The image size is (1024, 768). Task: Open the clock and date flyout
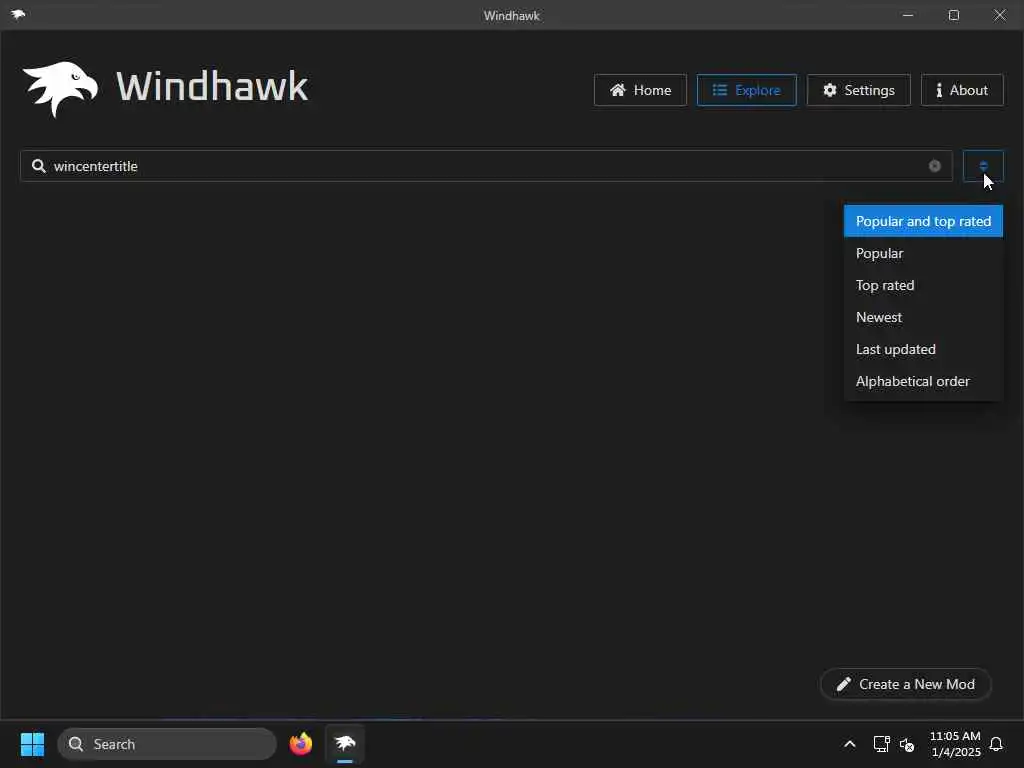click(955, 744)
